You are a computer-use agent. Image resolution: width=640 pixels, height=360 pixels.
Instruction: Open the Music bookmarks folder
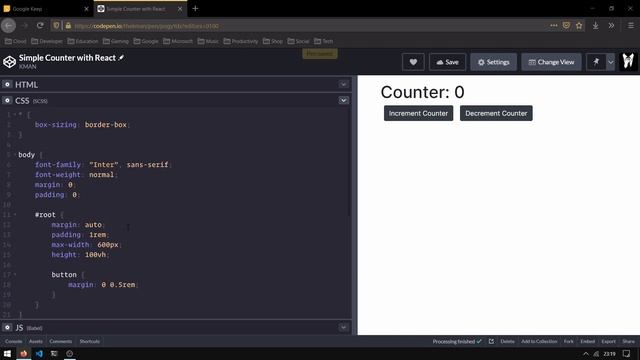point(208,41)
